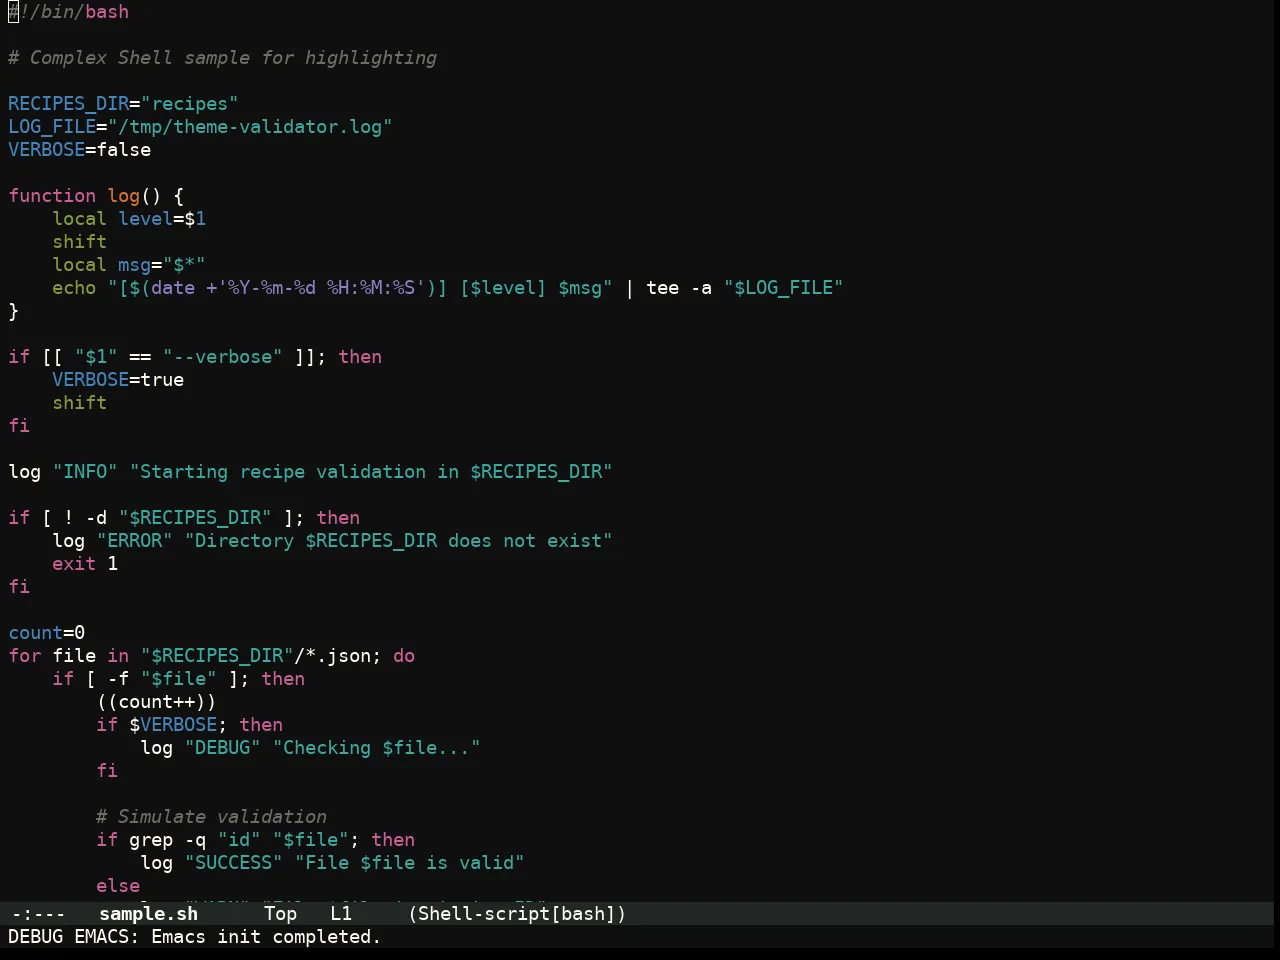Screen dimensions: 1280x960
Task: Place cursor on the #!/bin/bash shebang line
Action: (68, 12)
